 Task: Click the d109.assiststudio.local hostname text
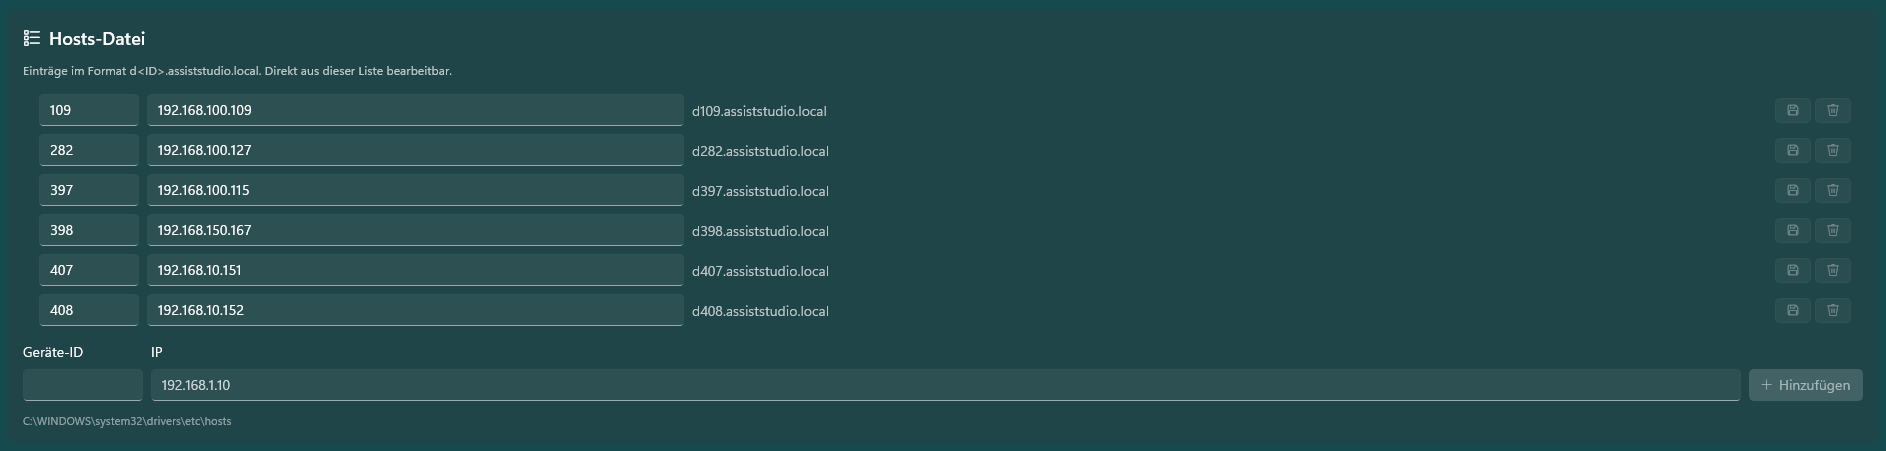pos(759,111)
